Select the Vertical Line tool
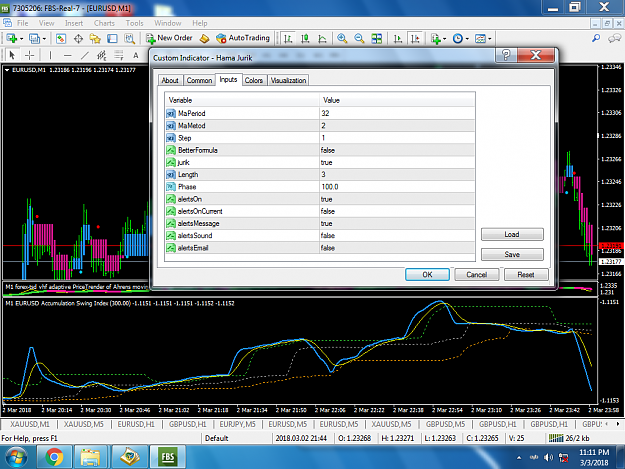The height and width of the screenshot is (469, 625). pyautogui.click(x=50, y=55)
